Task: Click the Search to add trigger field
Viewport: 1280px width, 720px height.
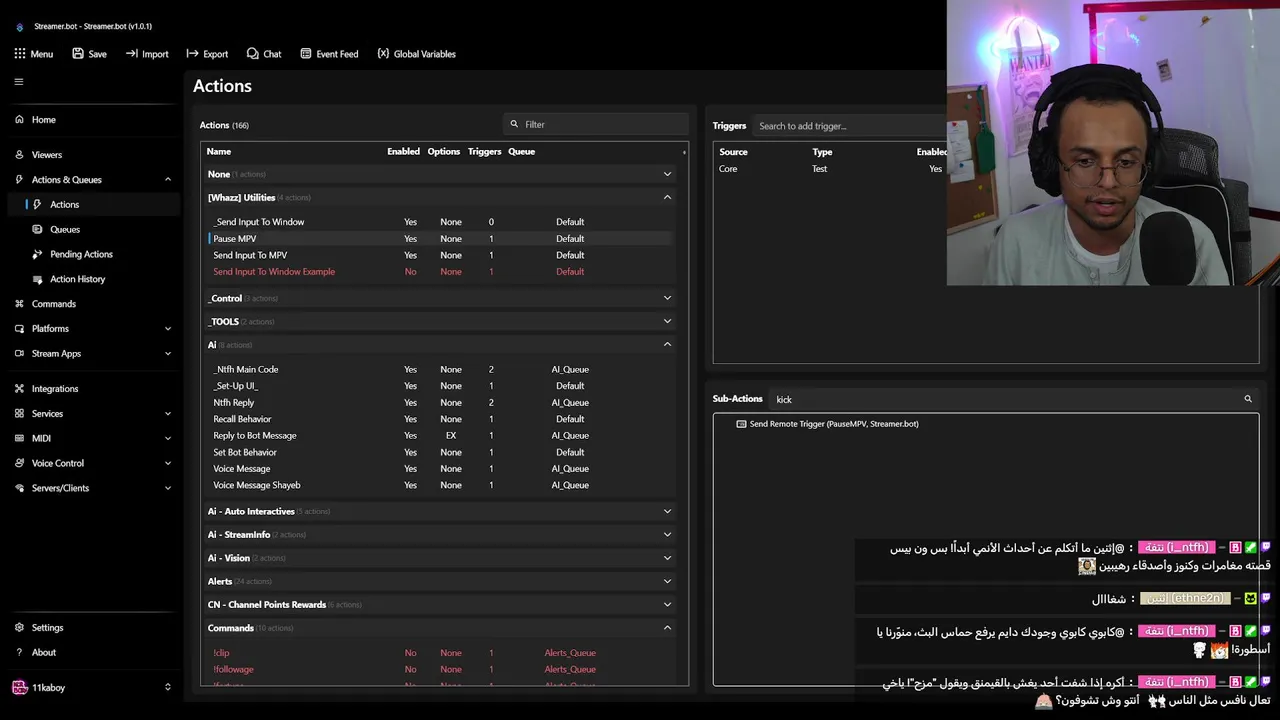Action: click(850, 126)
